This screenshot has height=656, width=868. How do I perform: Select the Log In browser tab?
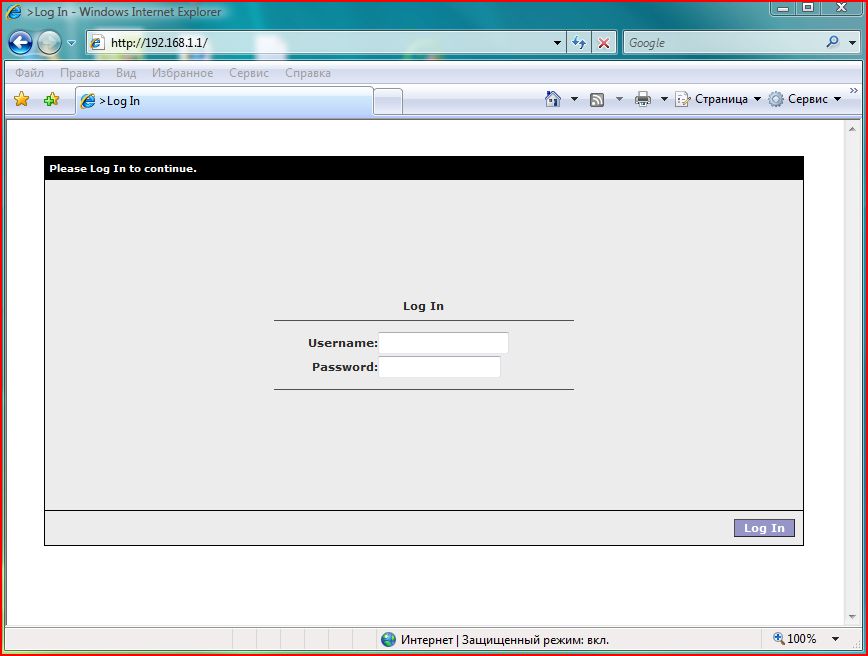click(x=224, y=101)
